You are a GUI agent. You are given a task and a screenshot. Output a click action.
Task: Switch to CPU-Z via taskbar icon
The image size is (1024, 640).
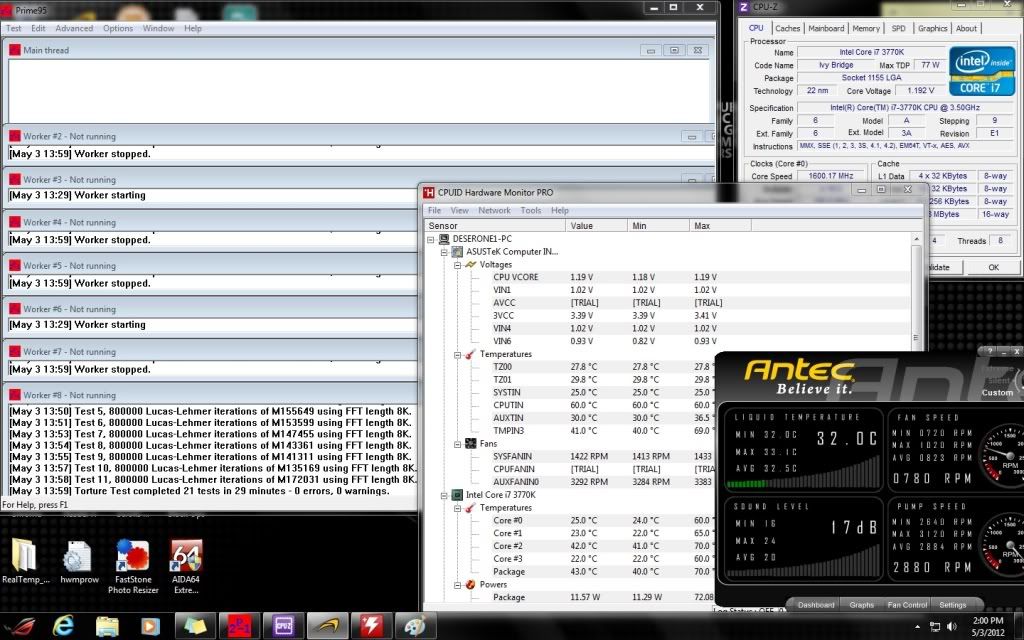283,627
